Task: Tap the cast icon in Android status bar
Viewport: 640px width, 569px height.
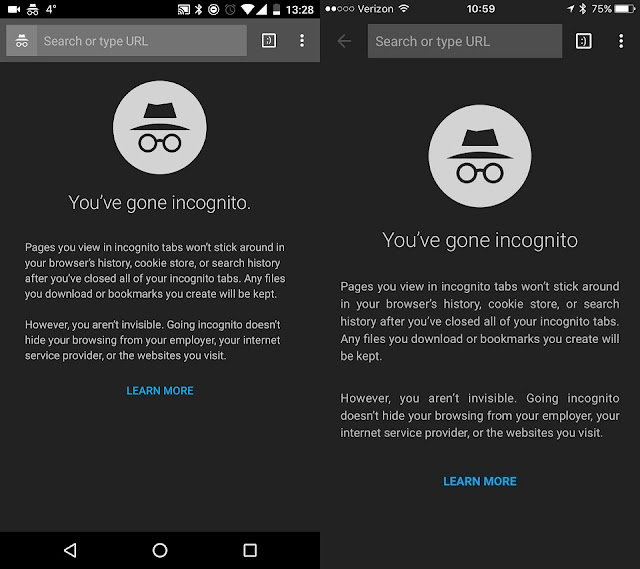Action: coord(184,9)
